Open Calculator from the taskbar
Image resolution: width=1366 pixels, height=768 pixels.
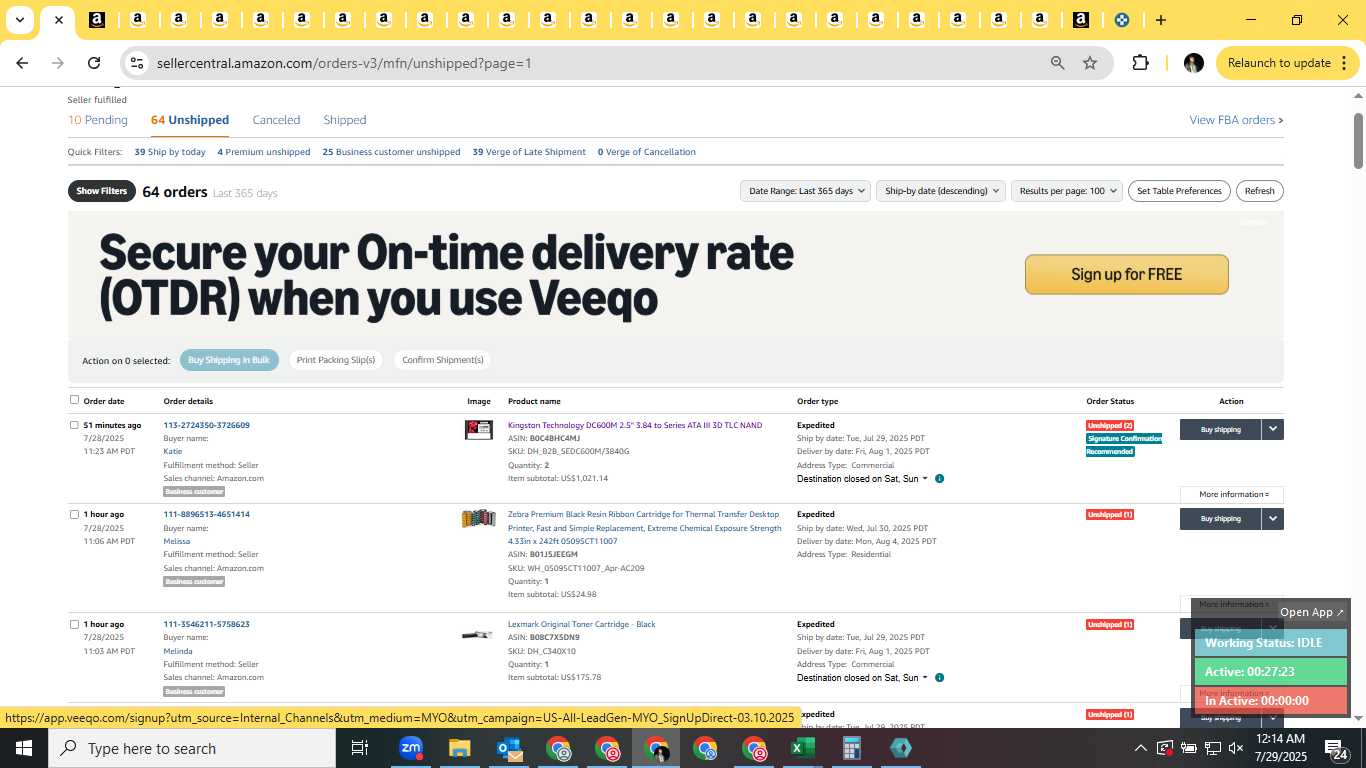(x=851, y=748)
